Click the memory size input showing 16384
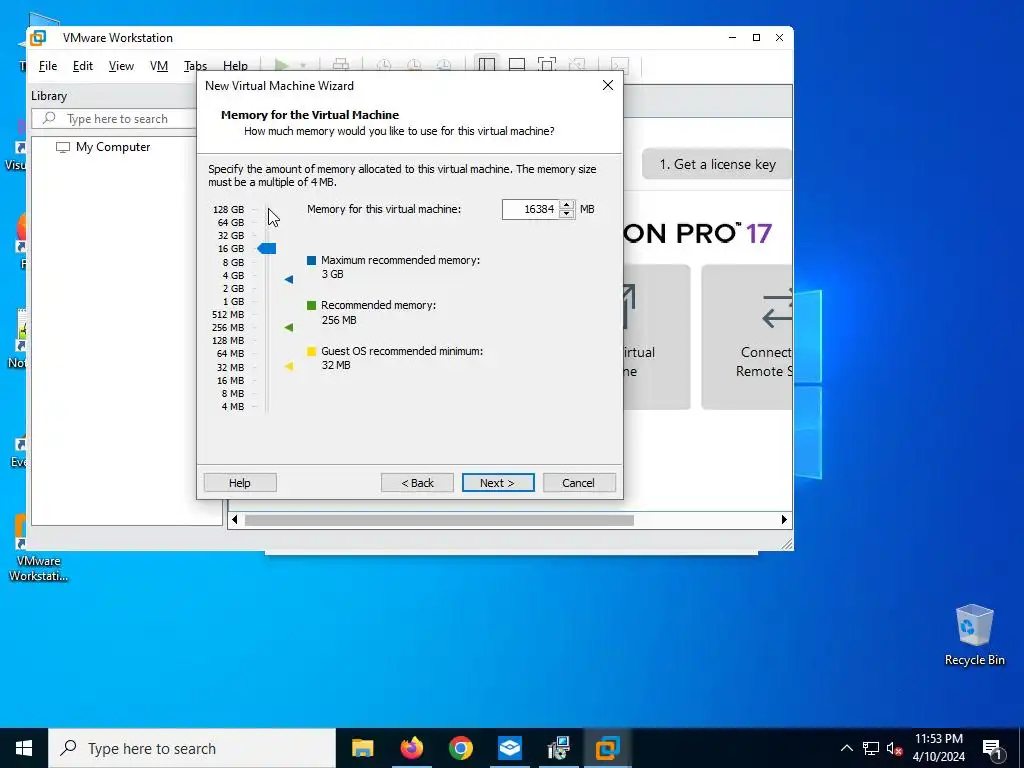The image size is (1024, 768). (x=531, y=209)
